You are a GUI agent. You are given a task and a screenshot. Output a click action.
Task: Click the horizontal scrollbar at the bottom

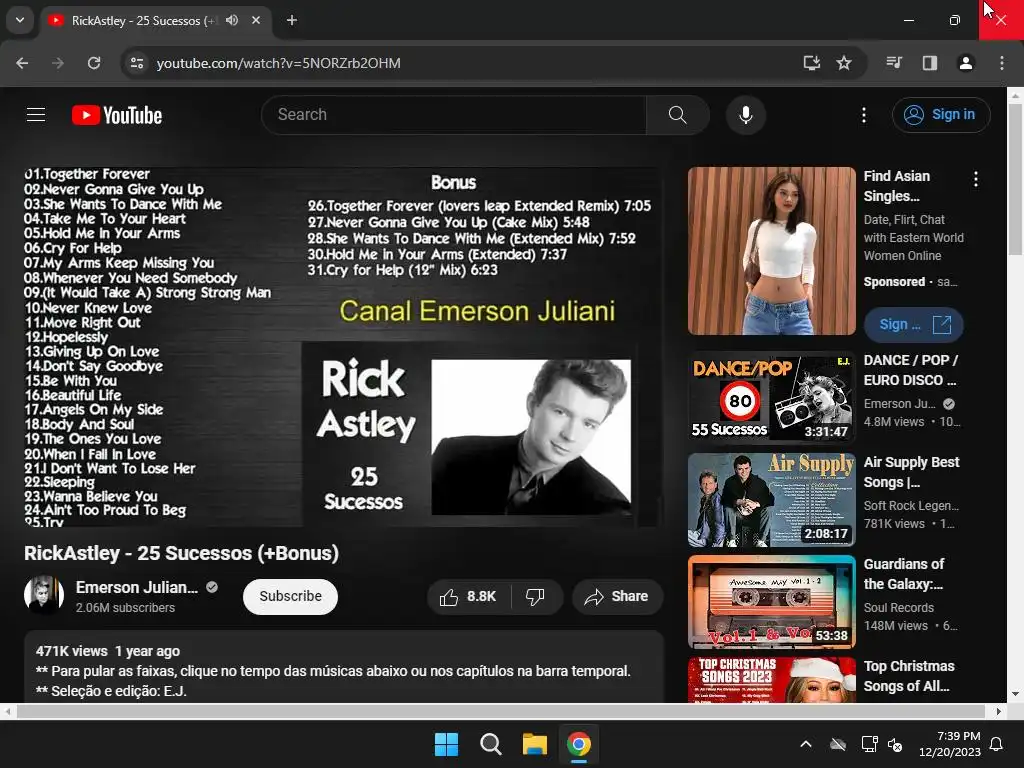[x=500, y=711]
